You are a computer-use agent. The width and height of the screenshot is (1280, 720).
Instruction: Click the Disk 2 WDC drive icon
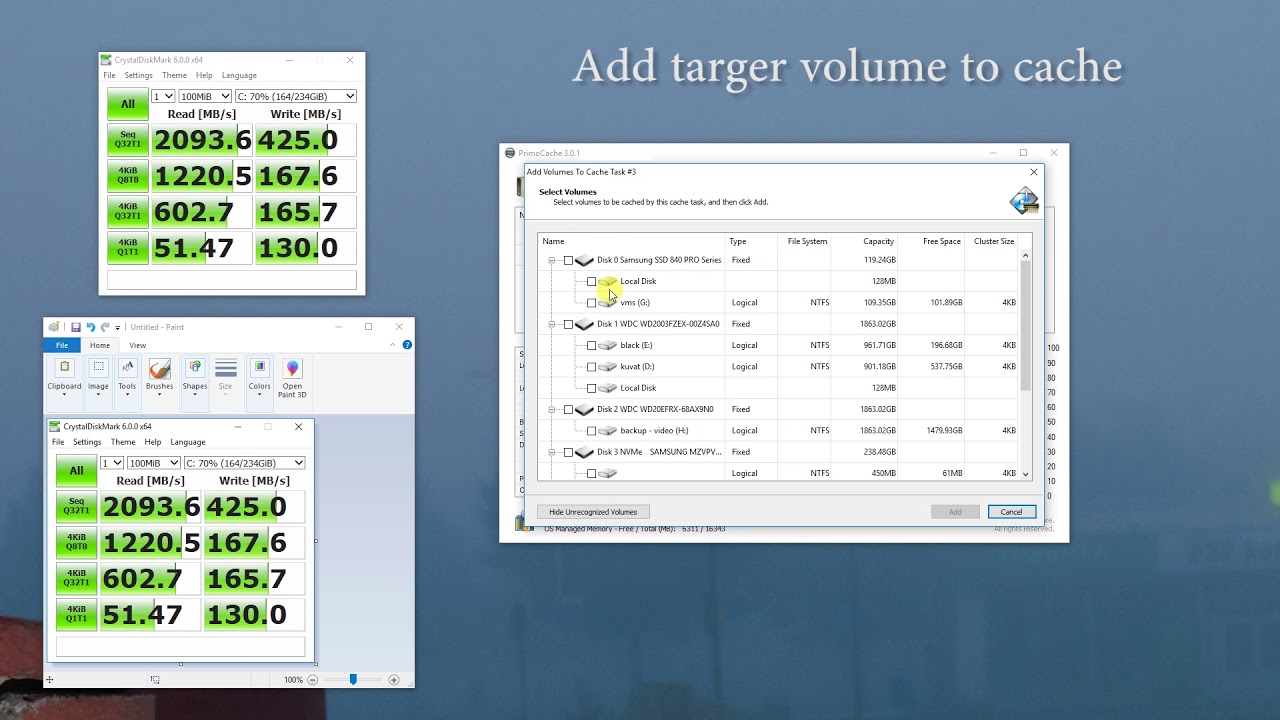[x=585, y=409]
